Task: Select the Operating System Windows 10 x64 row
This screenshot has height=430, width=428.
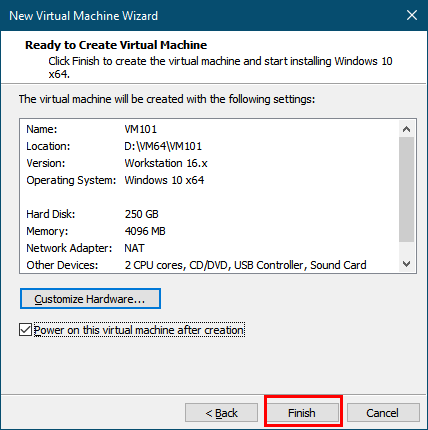Action: pyautogui.click(x=209, y=180)
